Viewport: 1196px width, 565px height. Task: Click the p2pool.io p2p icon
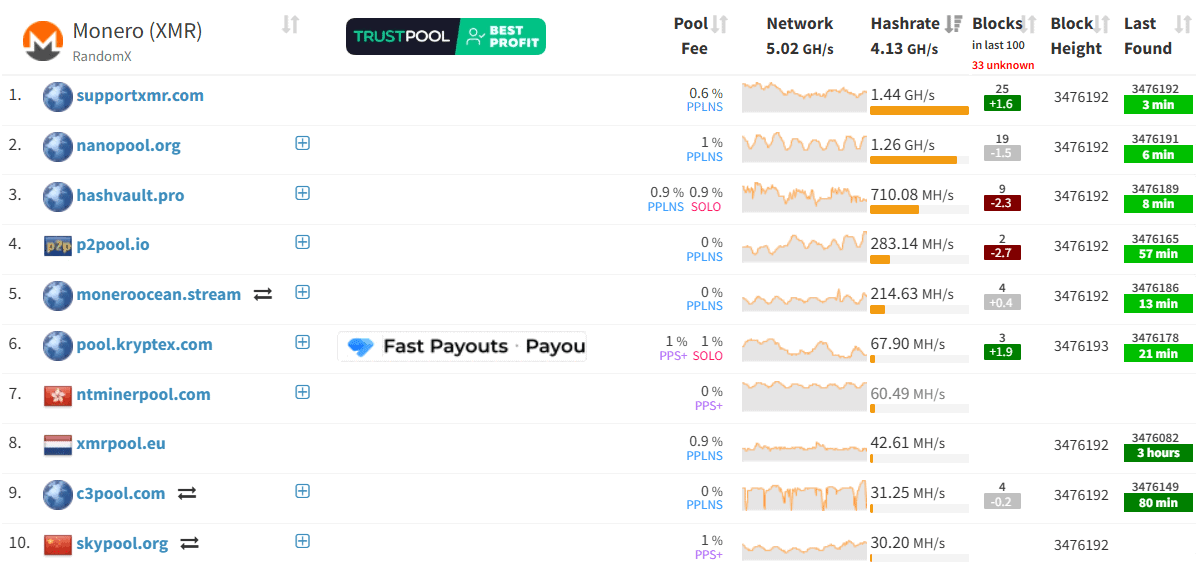pyautogui.click(x=58, y=245)
